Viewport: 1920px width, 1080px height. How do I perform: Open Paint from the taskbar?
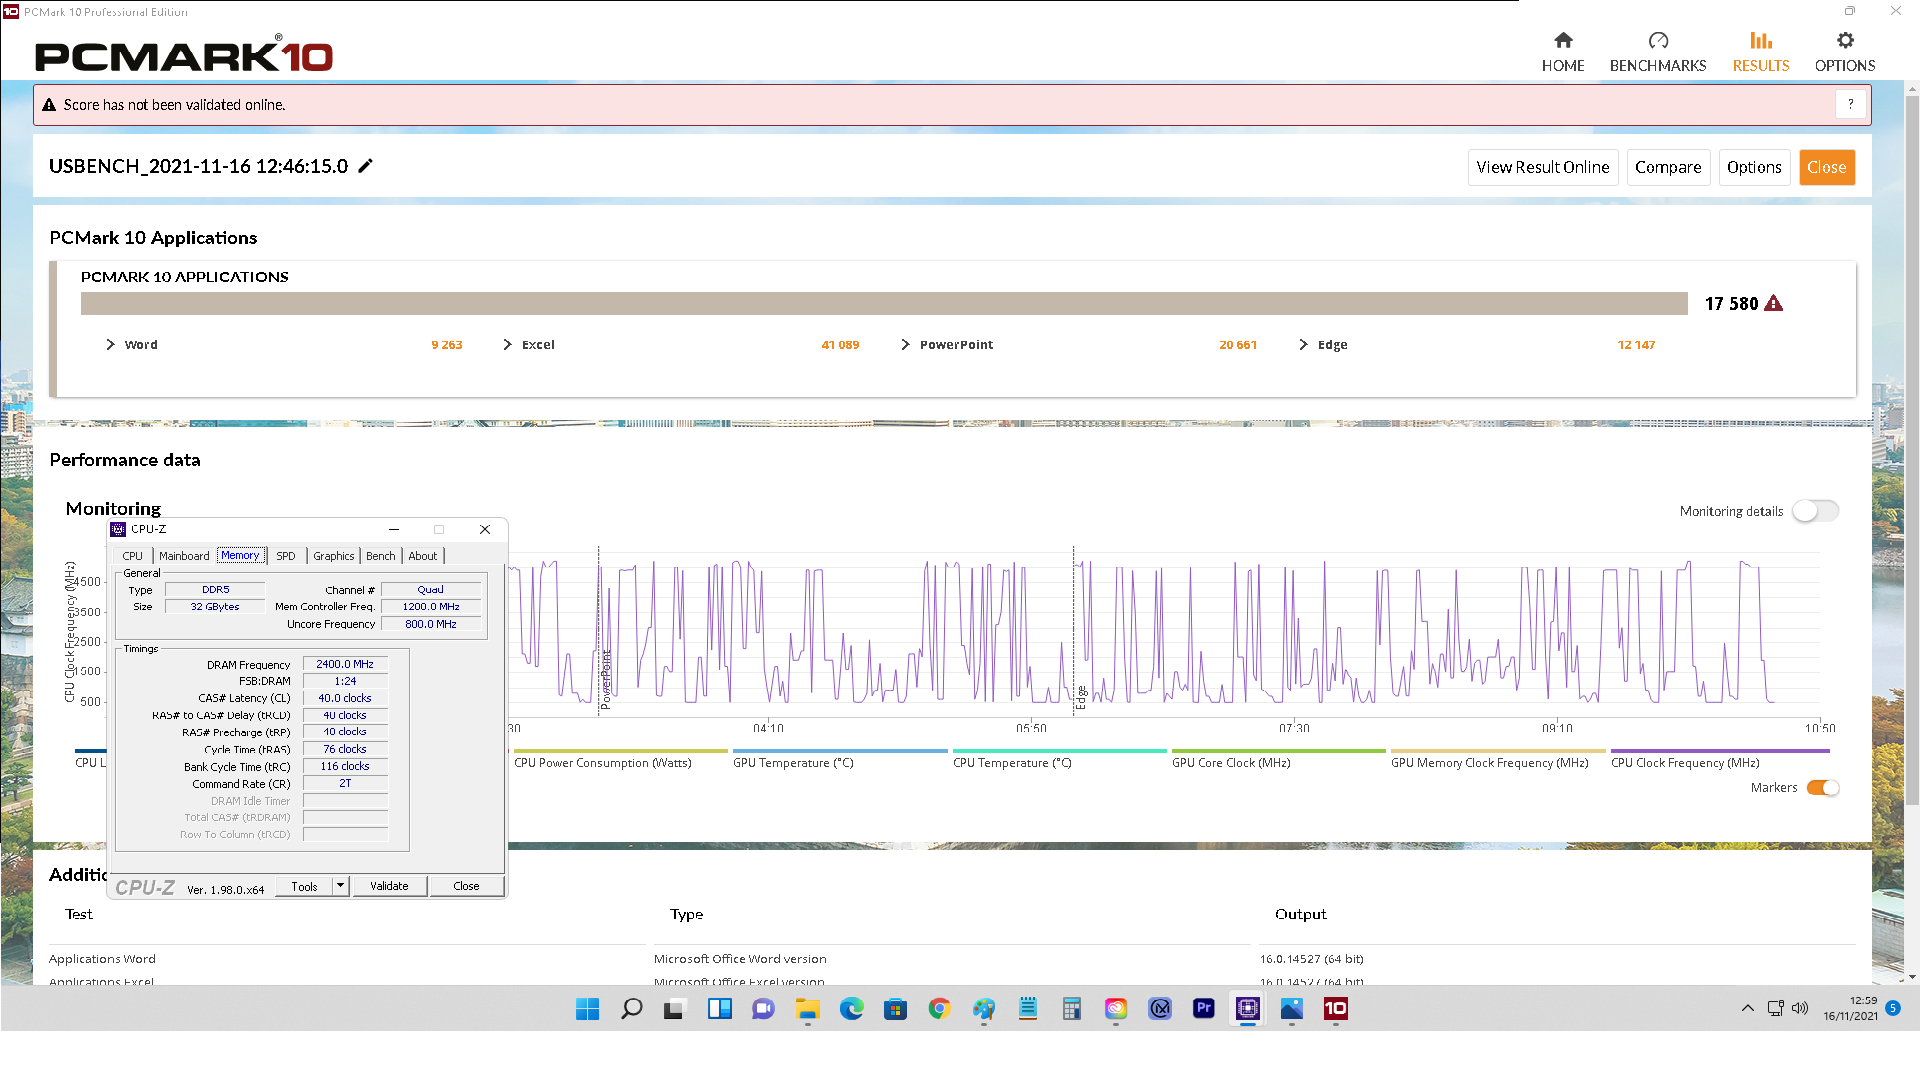click(x=983, y=1009)
